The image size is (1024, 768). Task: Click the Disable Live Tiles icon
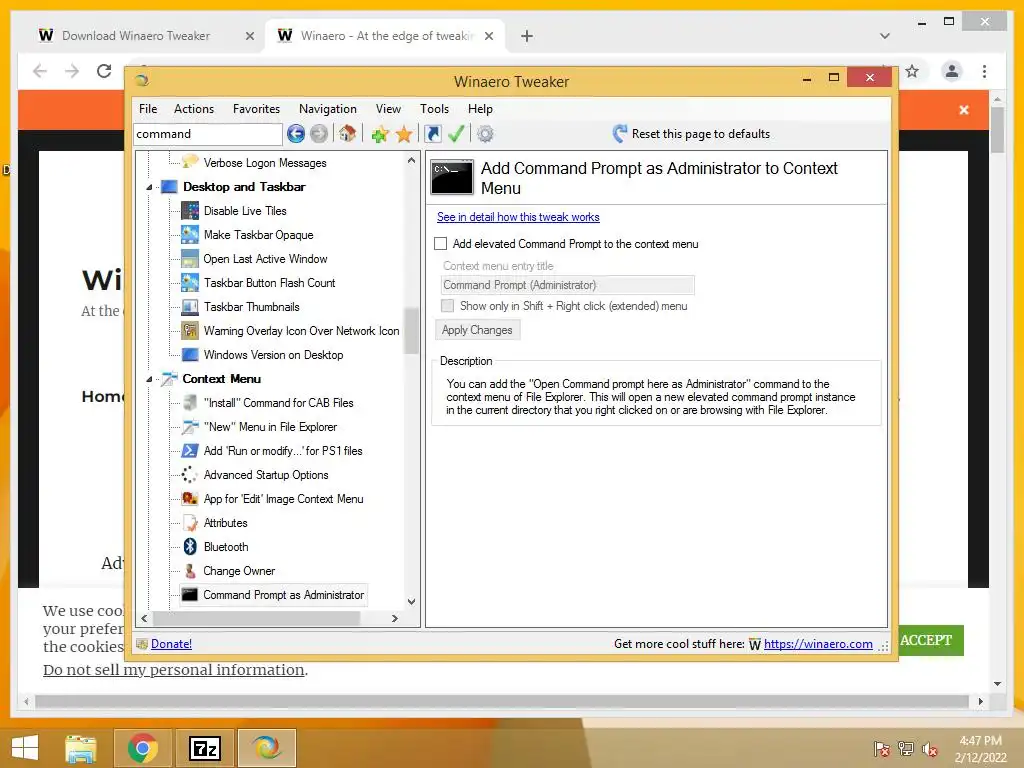(x=190, y=210)
